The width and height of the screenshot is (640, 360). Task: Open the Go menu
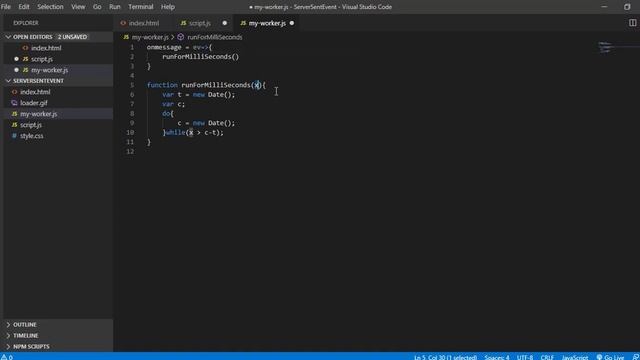(97, 7)
